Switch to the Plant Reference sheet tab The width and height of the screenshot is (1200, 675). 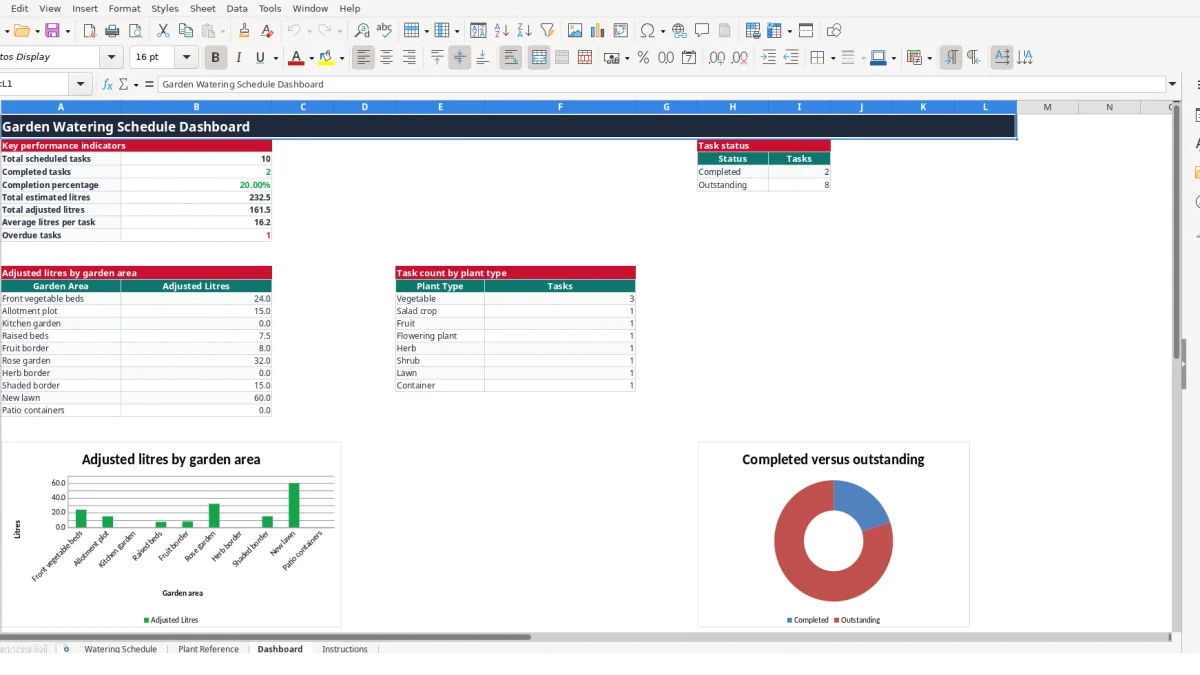coord(208,649)
